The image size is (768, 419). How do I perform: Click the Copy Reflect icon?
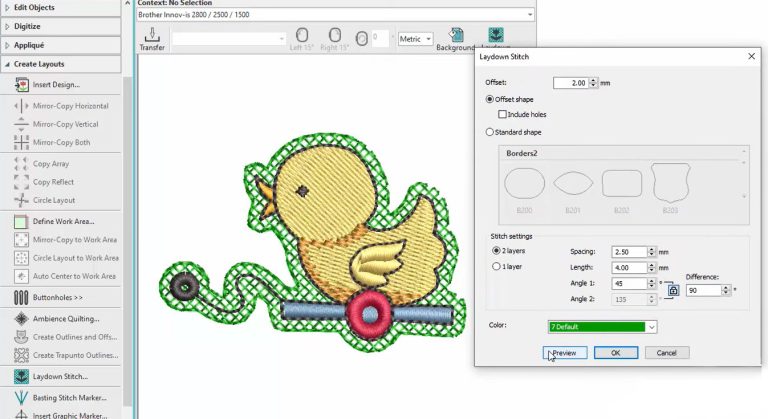coord(21,182)
